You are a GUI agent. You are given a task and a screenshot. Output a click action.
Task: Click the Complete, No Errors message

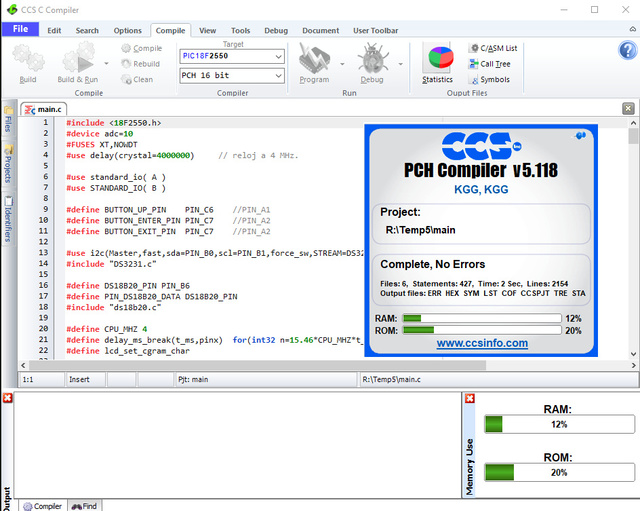point(433,264)
